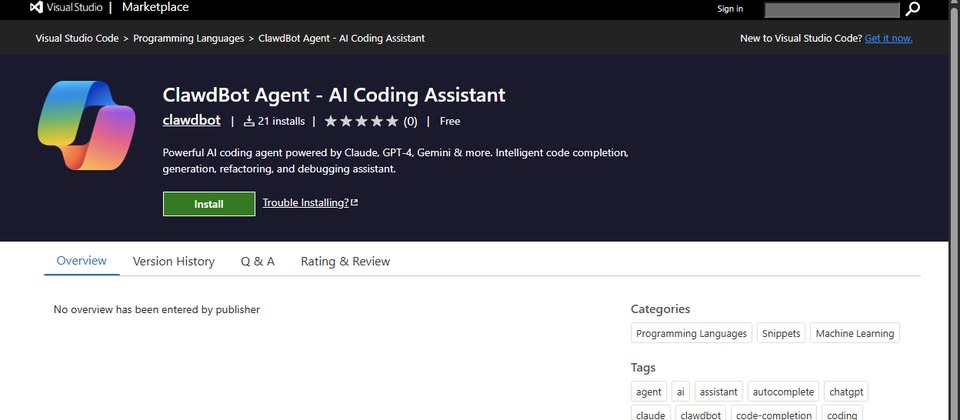Click the Visual Studio logo icon
The image size is (960, 420).
[x=37, y=8]
